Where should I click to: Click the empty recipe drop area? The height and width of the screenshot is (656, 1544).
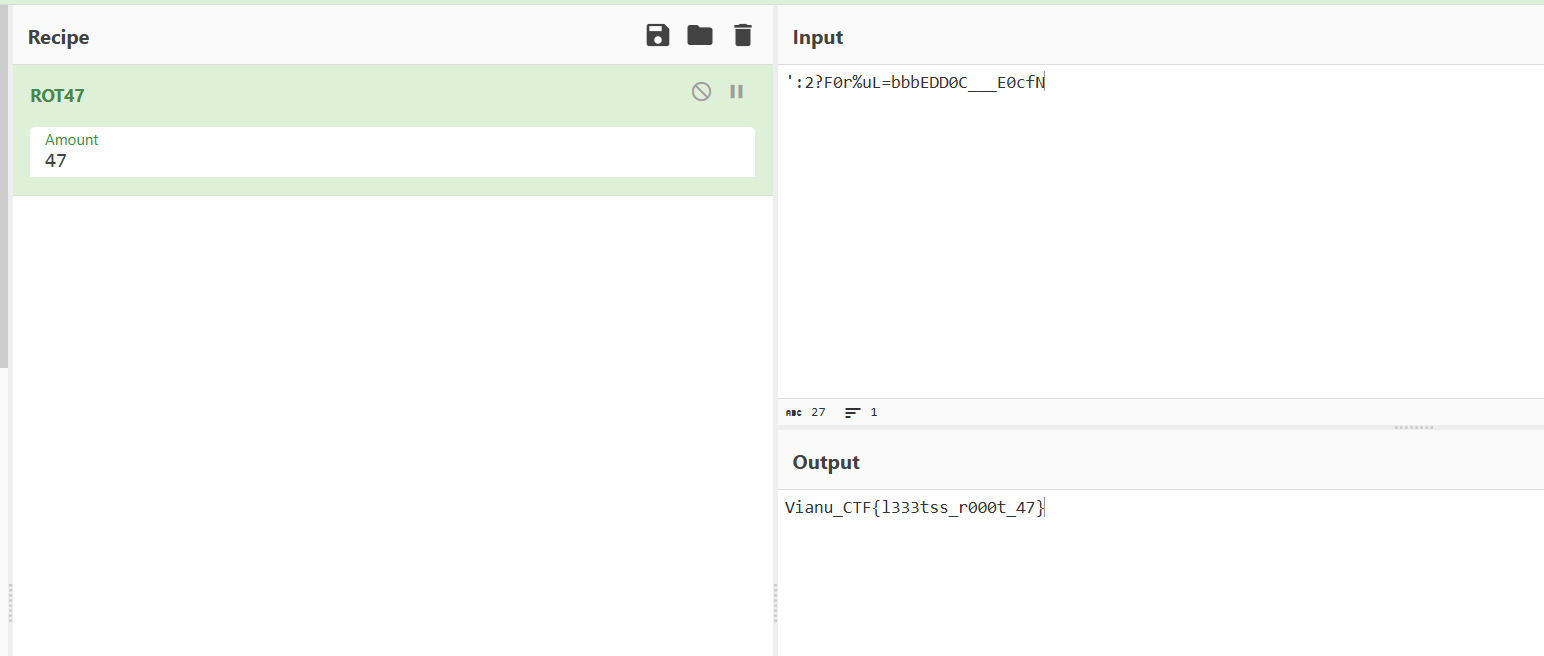(x=392, y=420)
